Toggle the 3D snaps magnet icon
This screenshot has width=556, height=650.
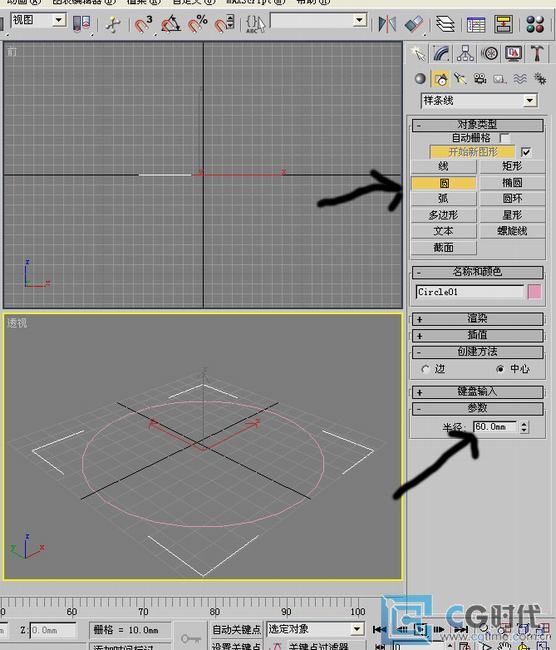point(143,24)
